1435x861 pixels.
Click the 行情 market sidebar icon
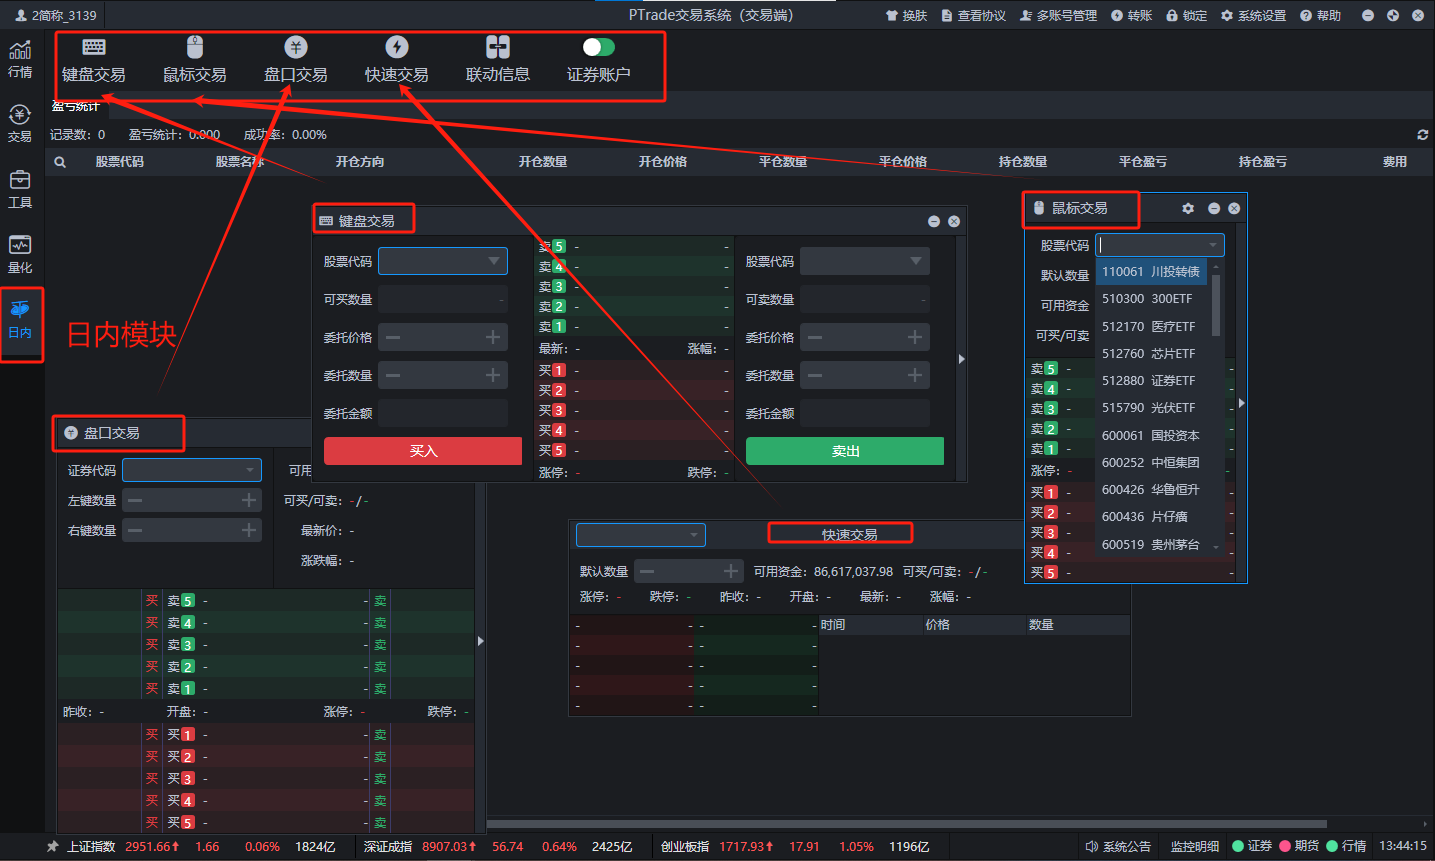coord(20,59)
